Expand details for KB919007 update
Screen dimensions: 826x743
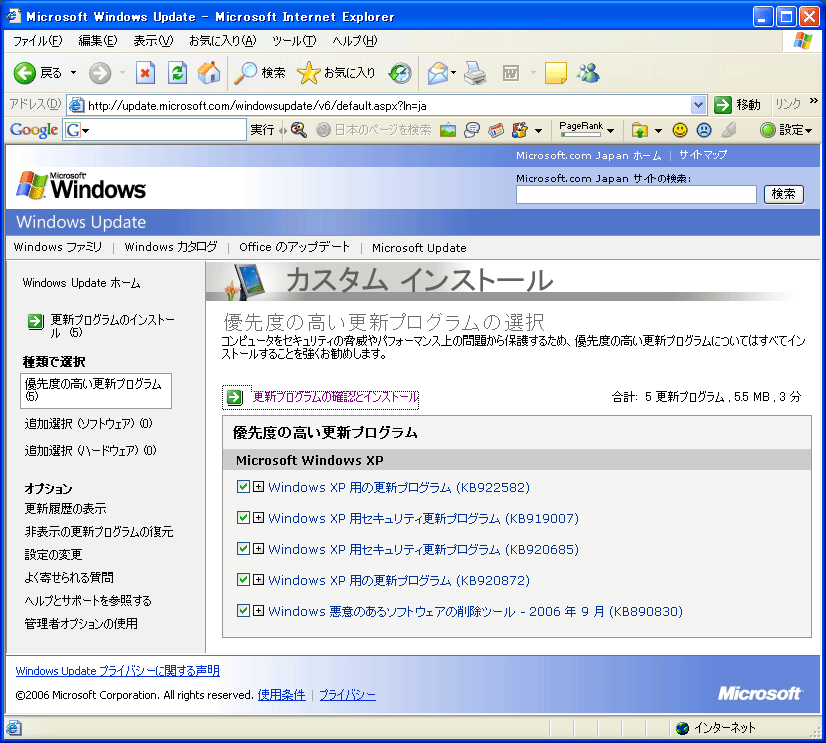pos(258,517)
